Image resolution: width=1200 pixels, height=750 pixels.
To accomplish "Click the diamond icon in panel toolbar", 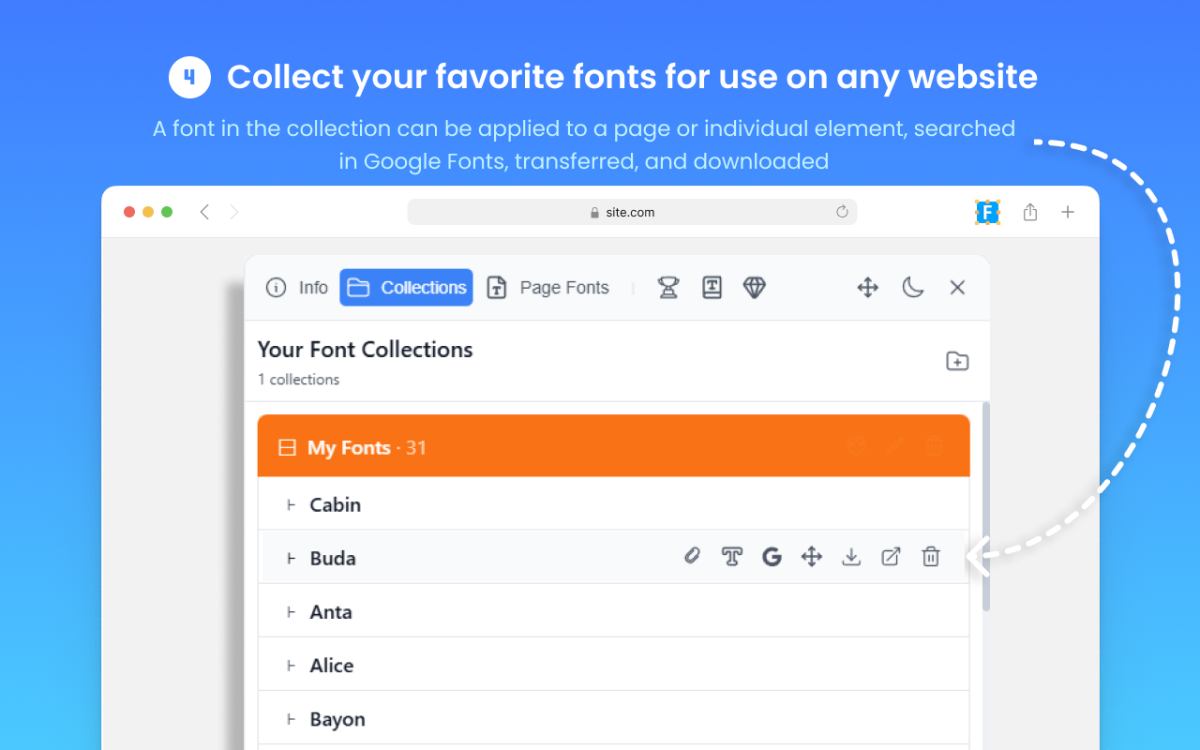I will 754,288.
